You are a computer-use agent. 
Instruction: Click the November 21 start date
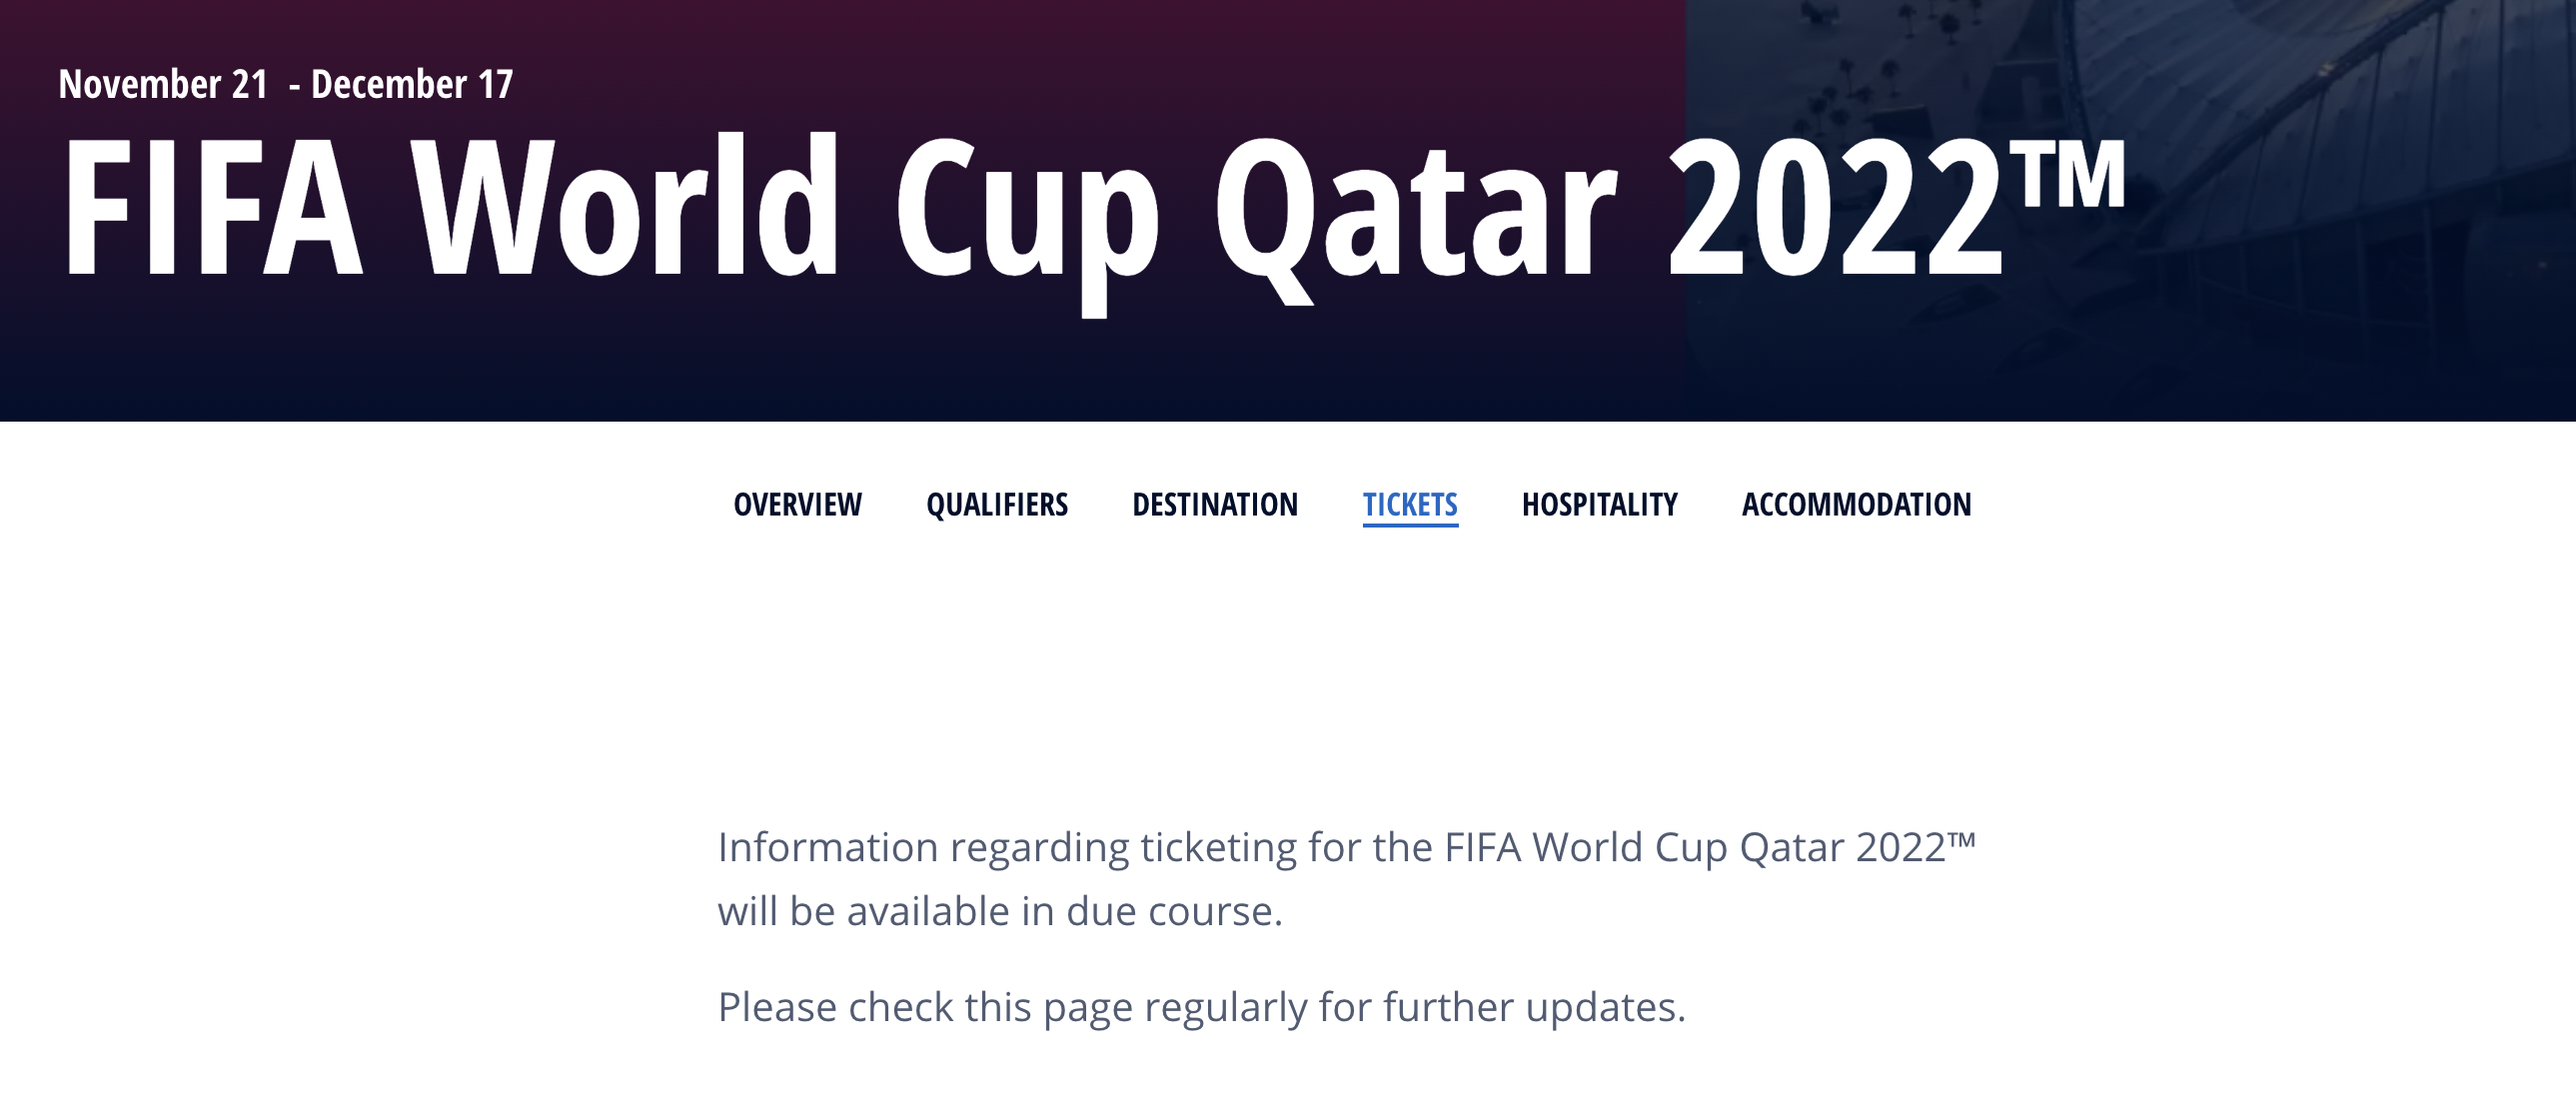tap(163, 84)
